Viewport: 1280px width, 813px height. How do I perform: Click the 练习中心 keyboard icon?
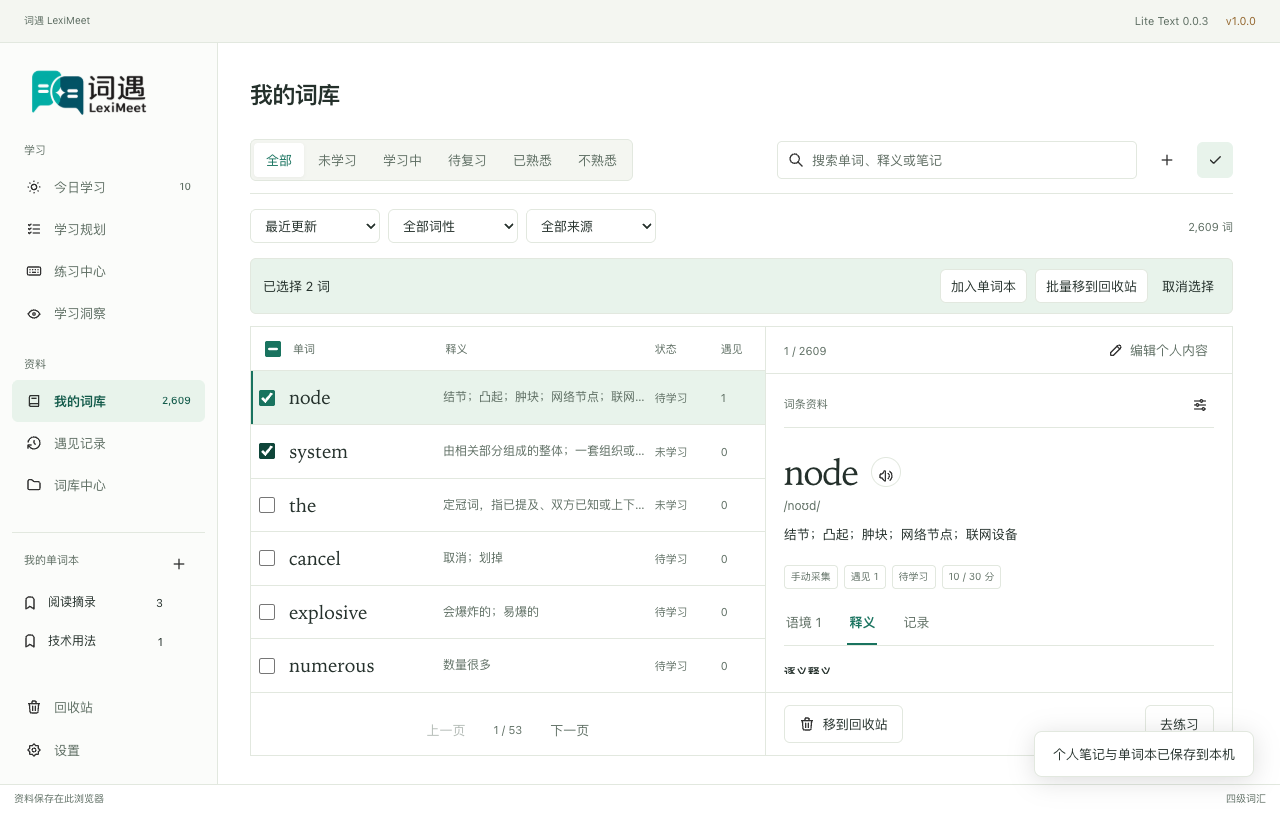[34, 271]
